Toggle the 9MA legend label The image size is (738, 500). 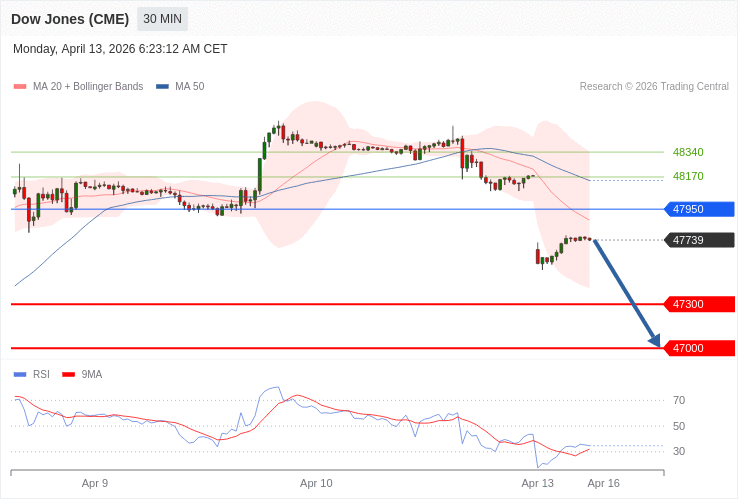click(92, 375)
